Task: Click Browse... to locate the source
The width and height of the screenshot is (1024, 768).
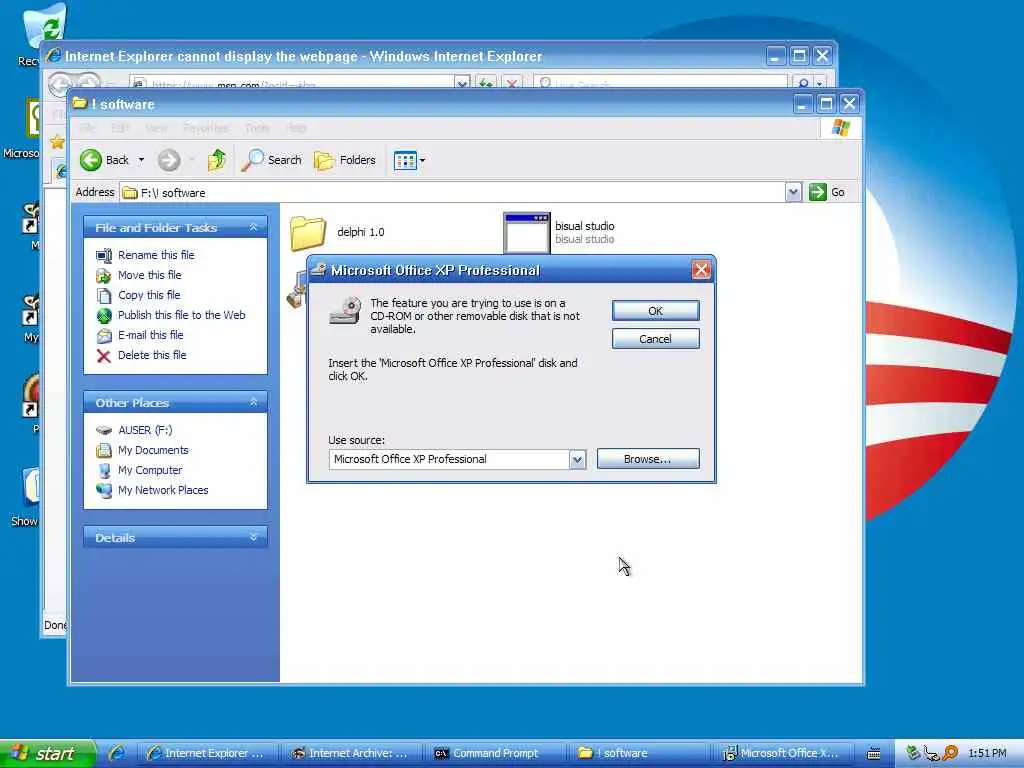Action: point(647,459)
